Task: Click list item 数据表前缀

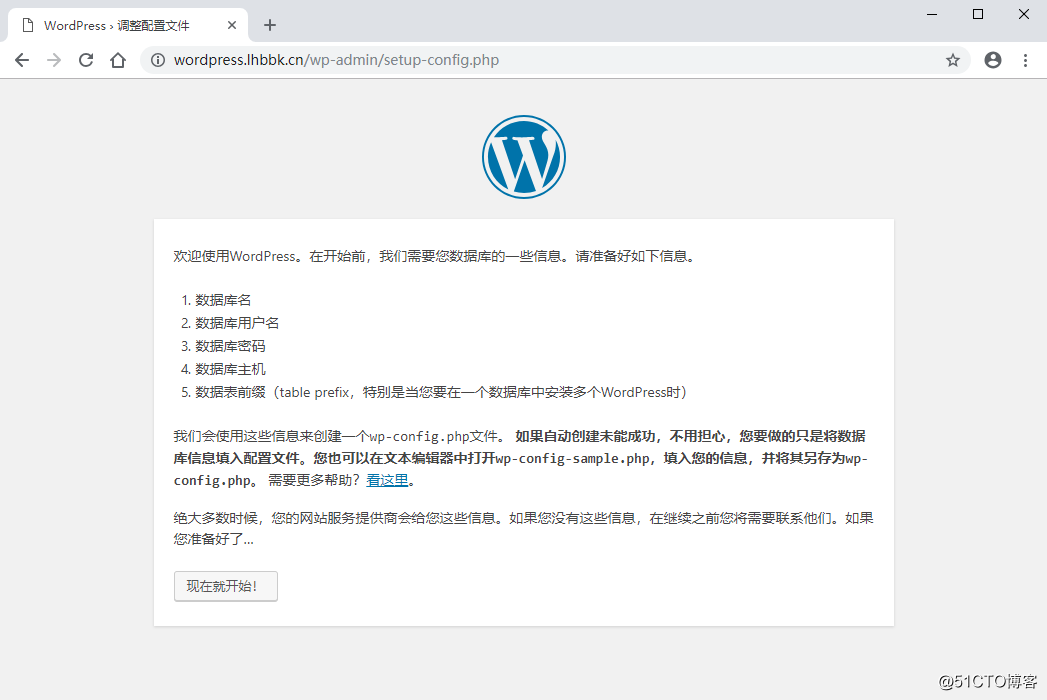Action: tap(441, 392)
